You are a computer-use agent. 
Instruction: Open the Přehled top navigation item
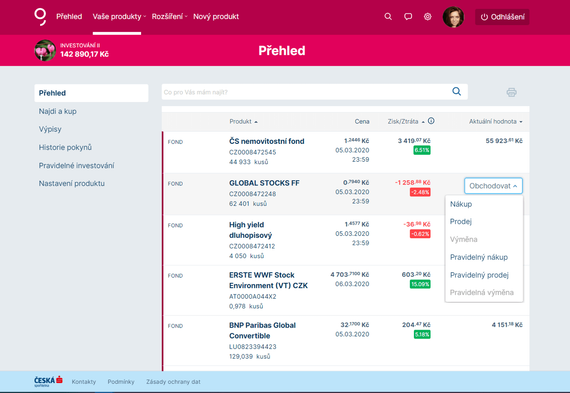pyautogui.click(x=69, y=17)
